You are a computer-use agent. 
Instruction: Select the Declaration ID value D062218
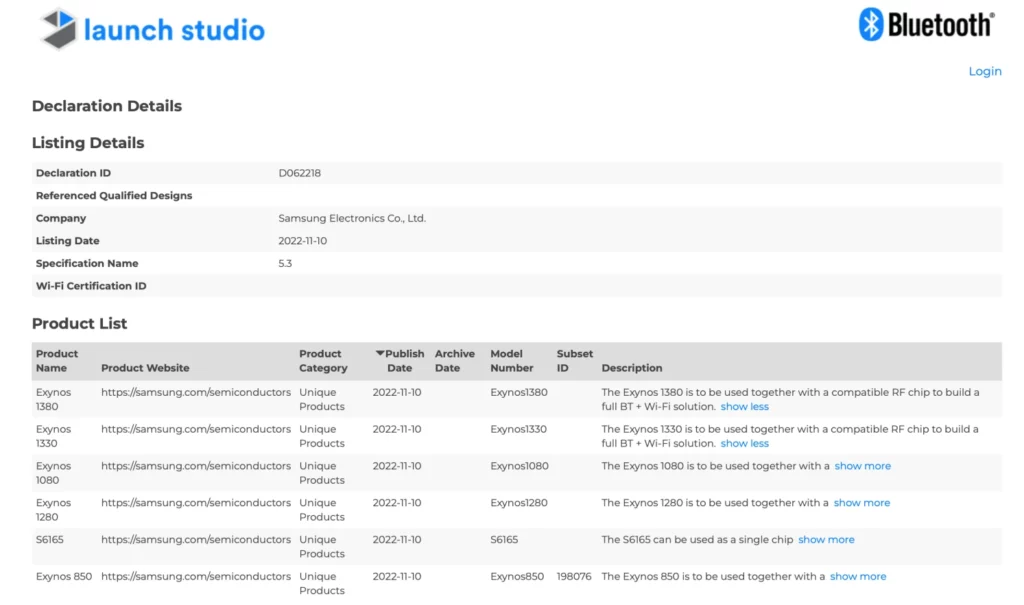pos(300,173)
